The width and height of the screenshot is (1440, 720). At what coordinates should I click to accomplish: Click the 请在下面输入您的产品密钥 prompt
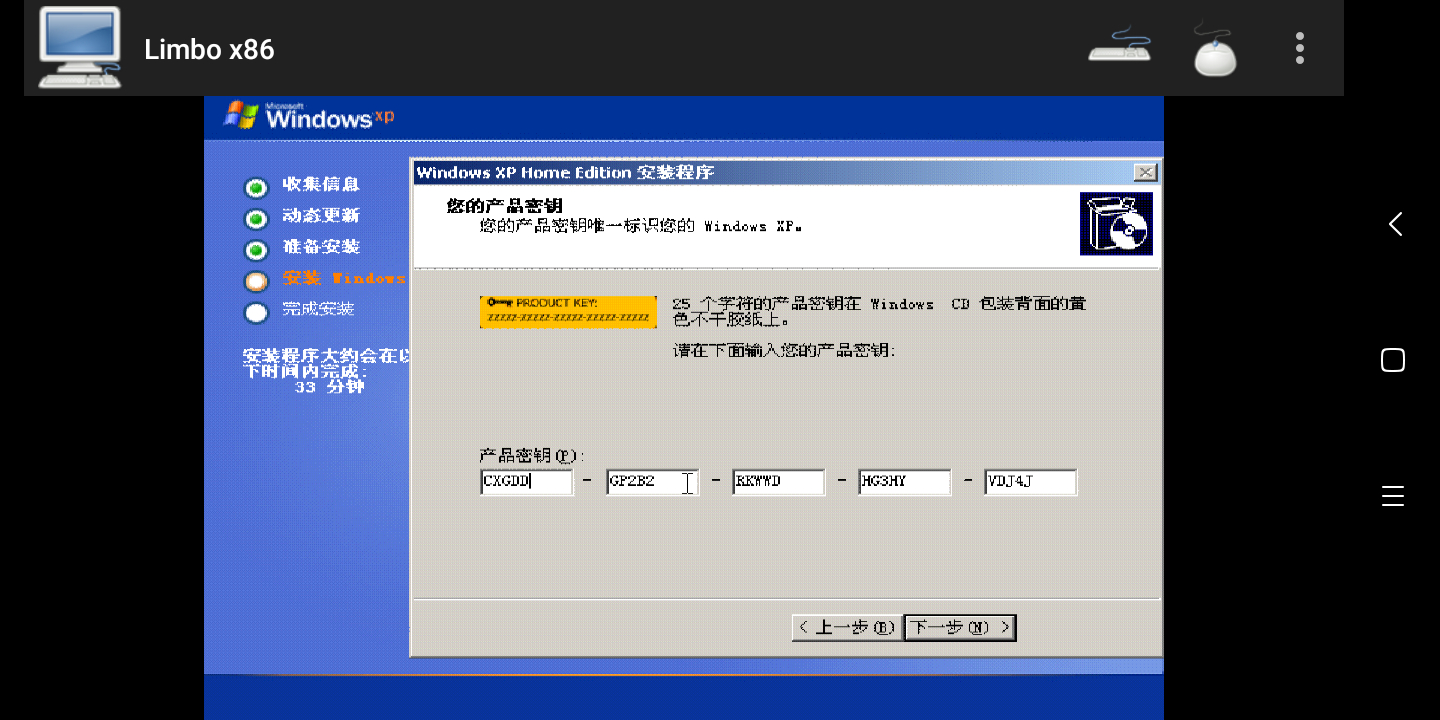(784, 350)
